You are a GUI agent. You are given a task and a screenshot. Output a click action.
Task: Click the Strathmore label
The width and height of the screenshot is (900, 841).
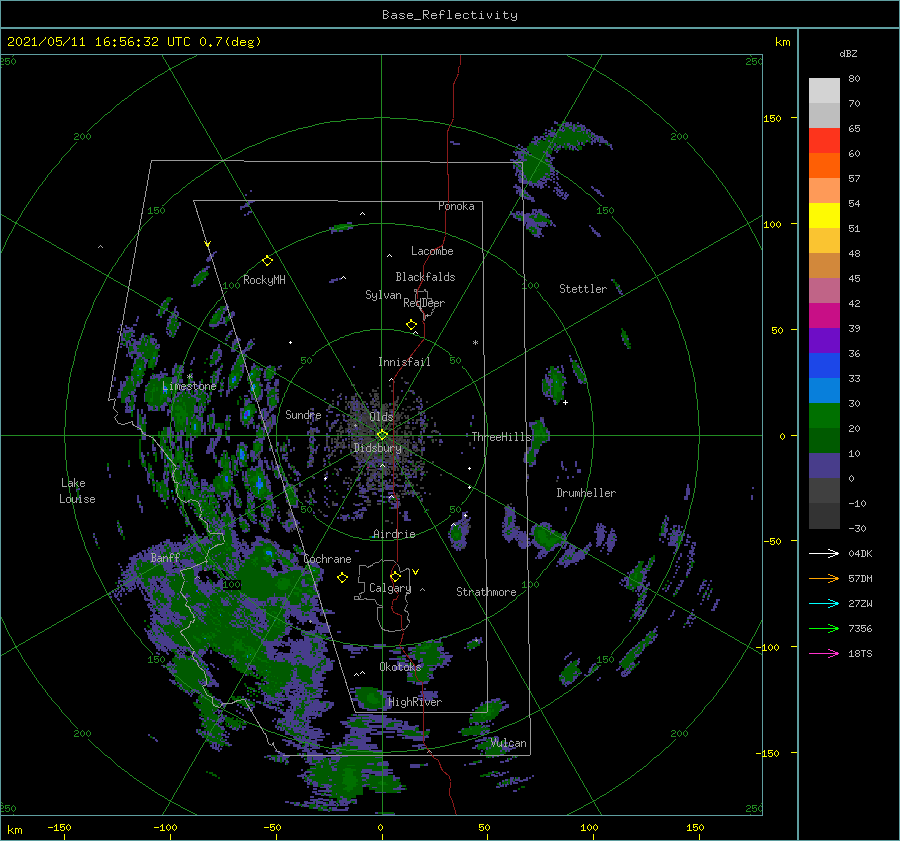[x=486, y=592]
